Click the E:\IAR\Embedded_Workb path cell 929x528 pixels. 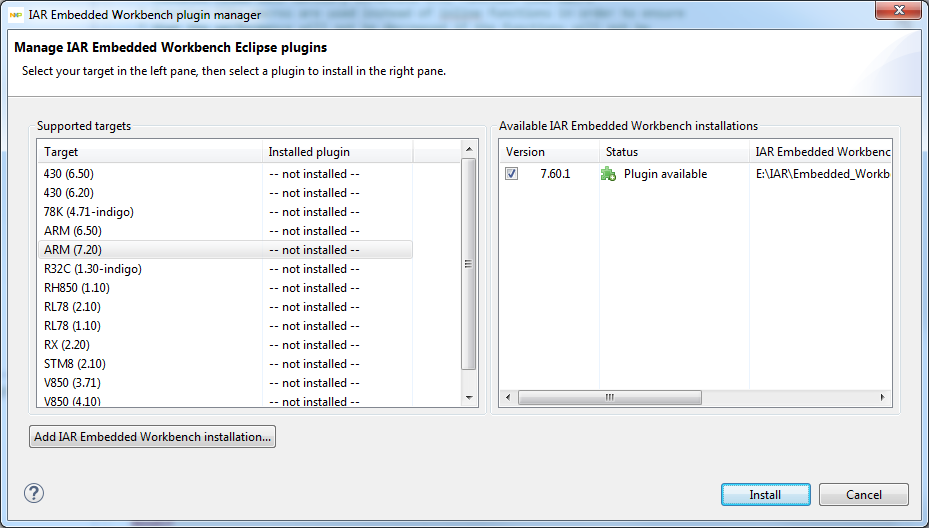click(x=823, y=174)
